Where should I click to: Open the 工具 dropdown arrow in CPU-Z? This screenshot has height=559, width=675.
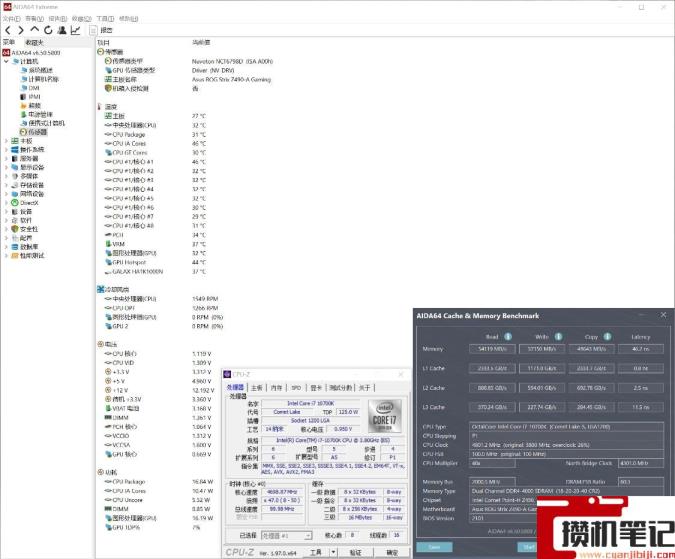point(334,552)
